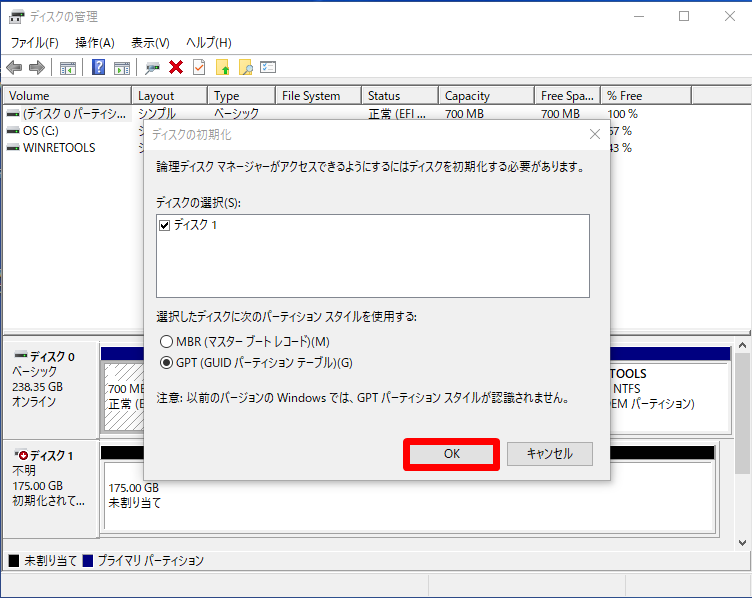The width and height of the screenshot is (752, 598).
Task: Click the magnifying glass search toolbar icon
Action: [245, 67]
